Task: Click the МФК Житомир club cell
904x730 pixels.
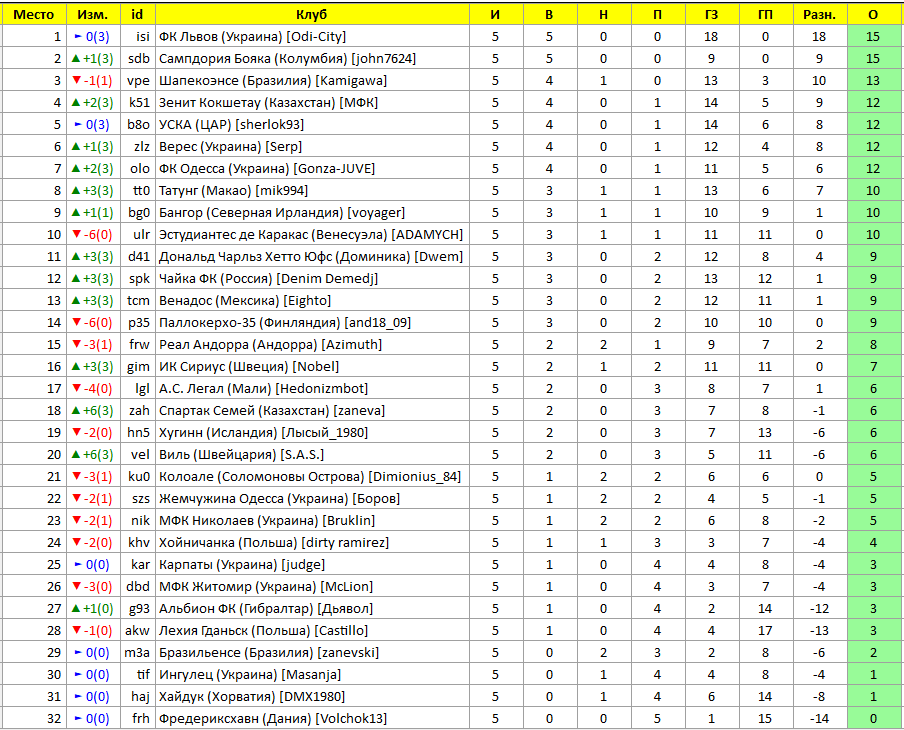Action: [312, 587]
